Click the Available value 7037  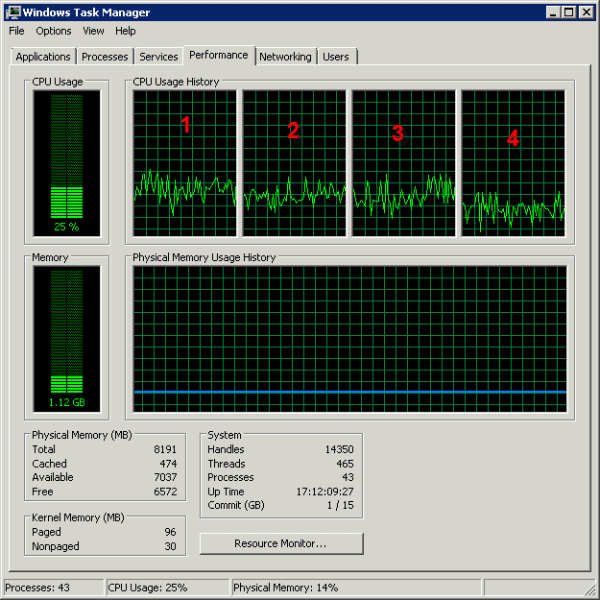[165, 477]
